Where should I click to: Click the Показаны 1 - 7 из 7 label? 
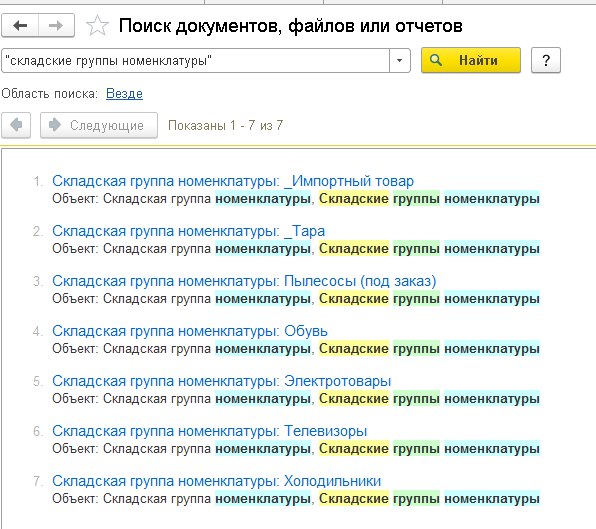(x=225, y=125)
